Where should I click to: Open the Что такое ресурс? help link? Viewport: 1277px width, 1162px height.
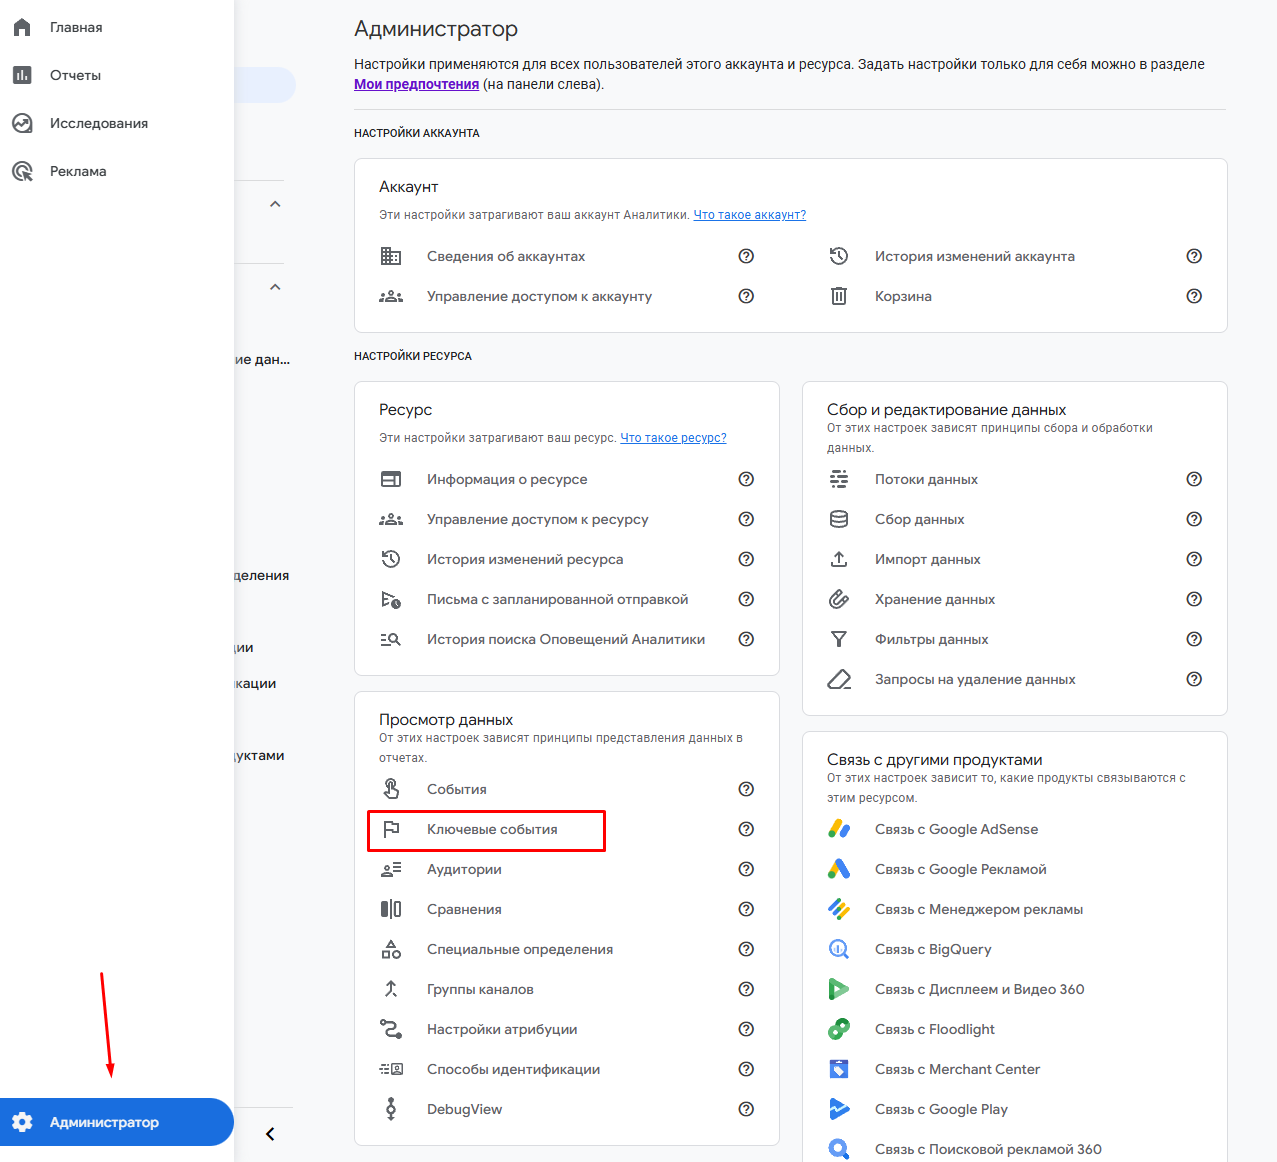coord(673,438)
